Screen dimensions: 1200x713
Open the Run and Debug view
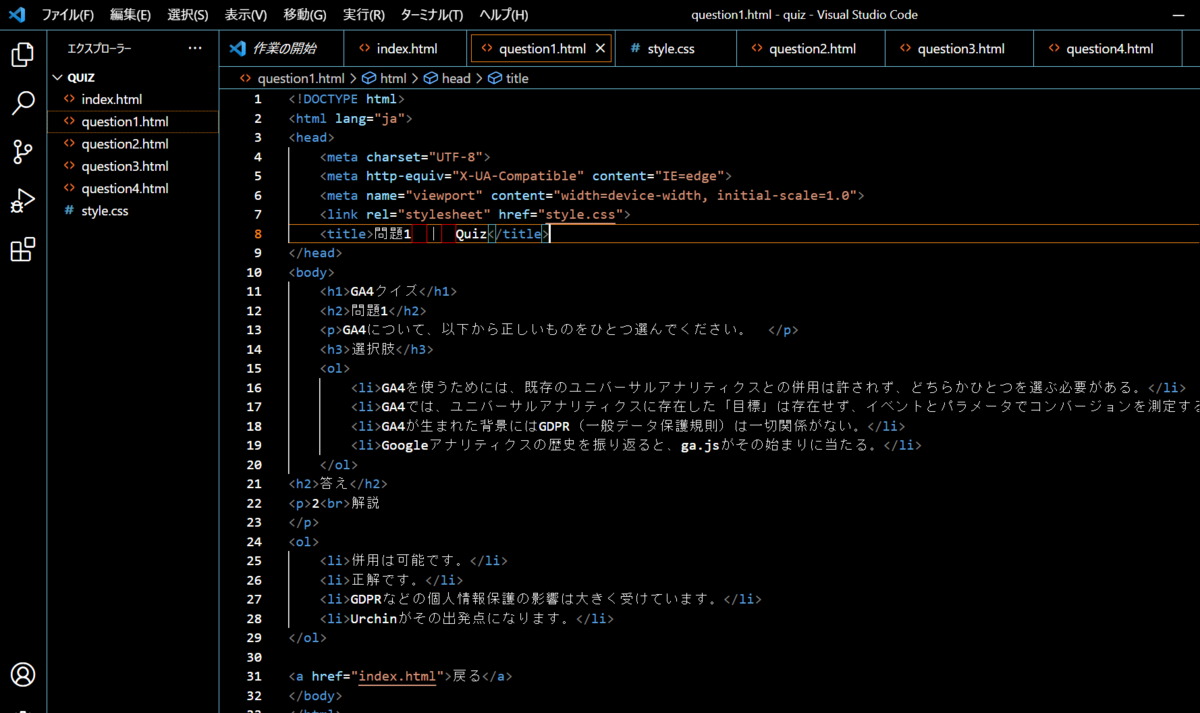coord(22,201)
